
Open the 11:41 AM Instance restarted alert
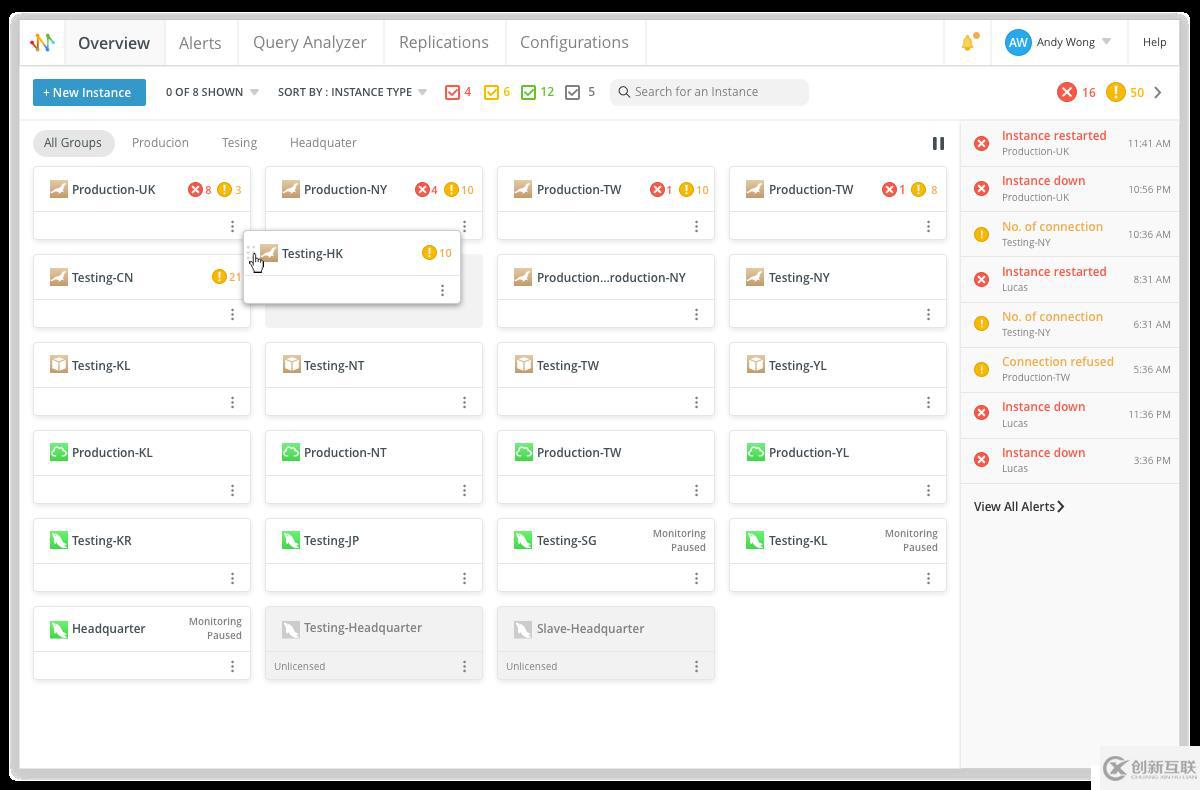click(1070, 143)
